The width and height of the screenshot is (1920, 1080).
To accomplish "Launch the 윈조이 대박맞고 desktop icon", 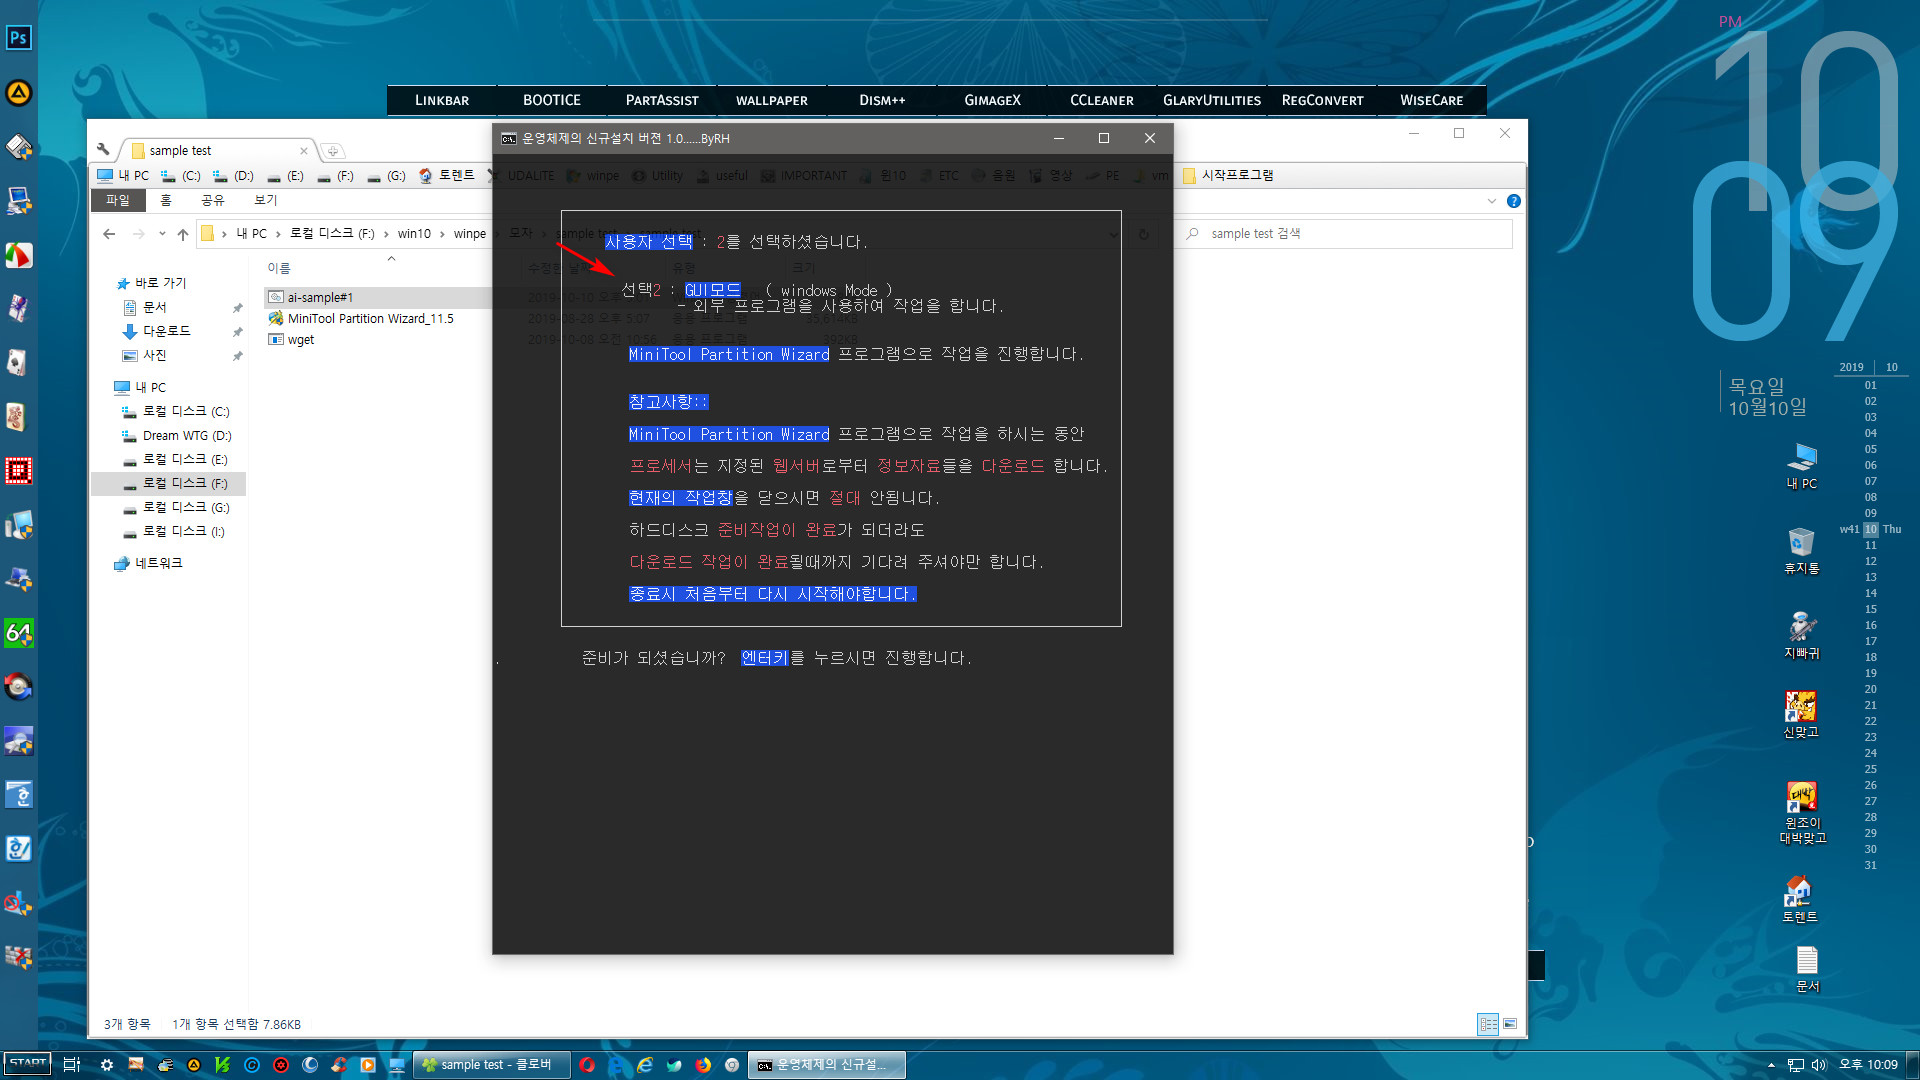I will click(x=1802, y=813).
